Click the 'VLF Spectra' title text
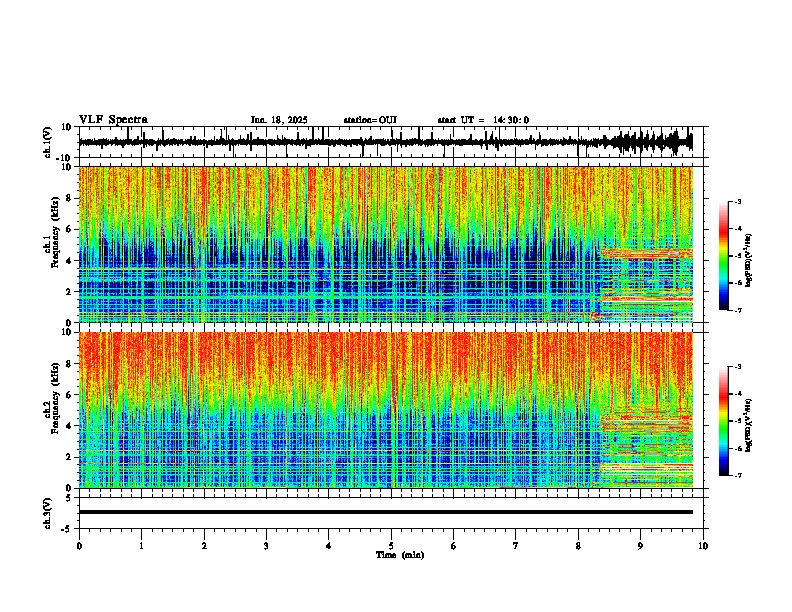 [113, 120]
